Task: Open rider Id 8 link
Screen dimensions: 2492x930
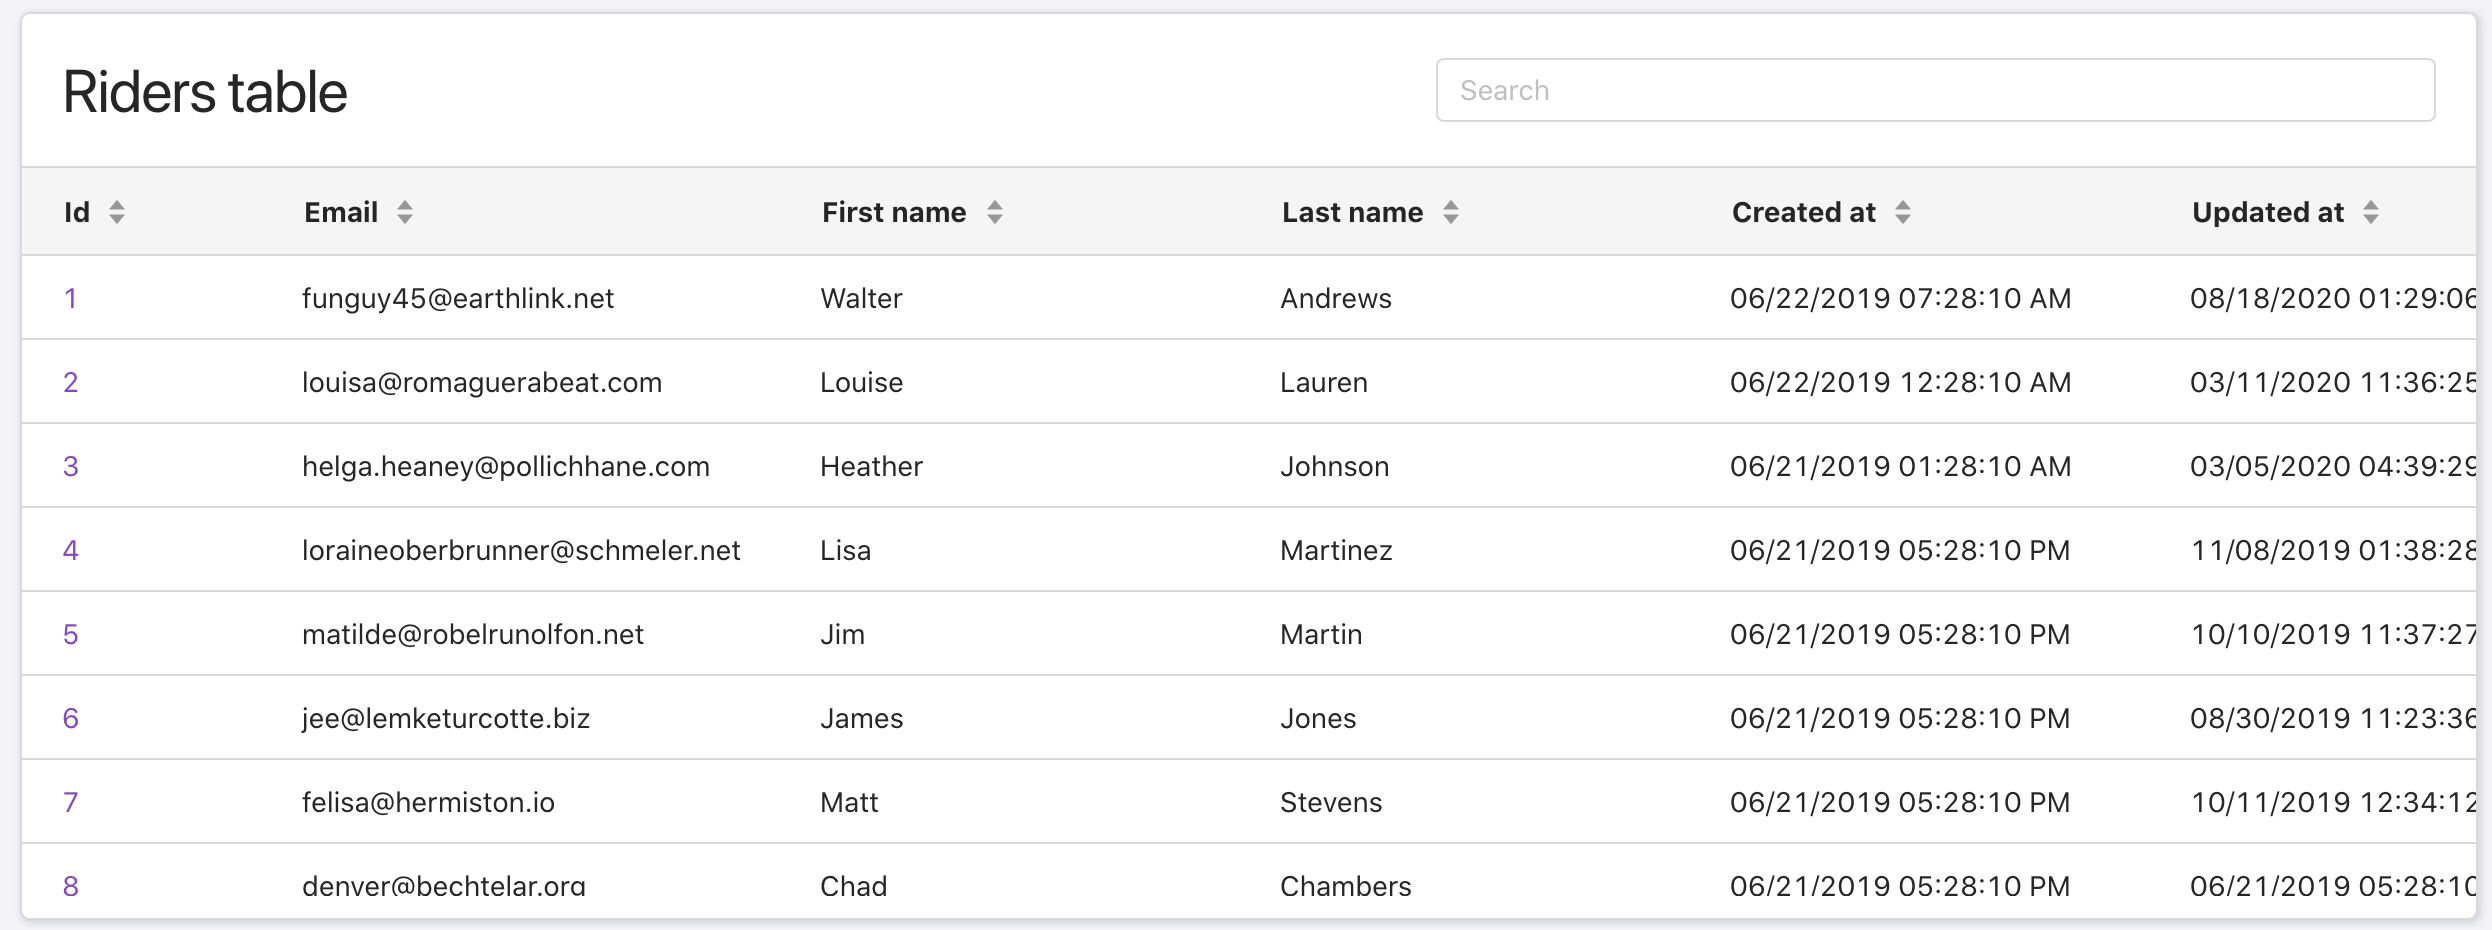Action: click(71, 886)
